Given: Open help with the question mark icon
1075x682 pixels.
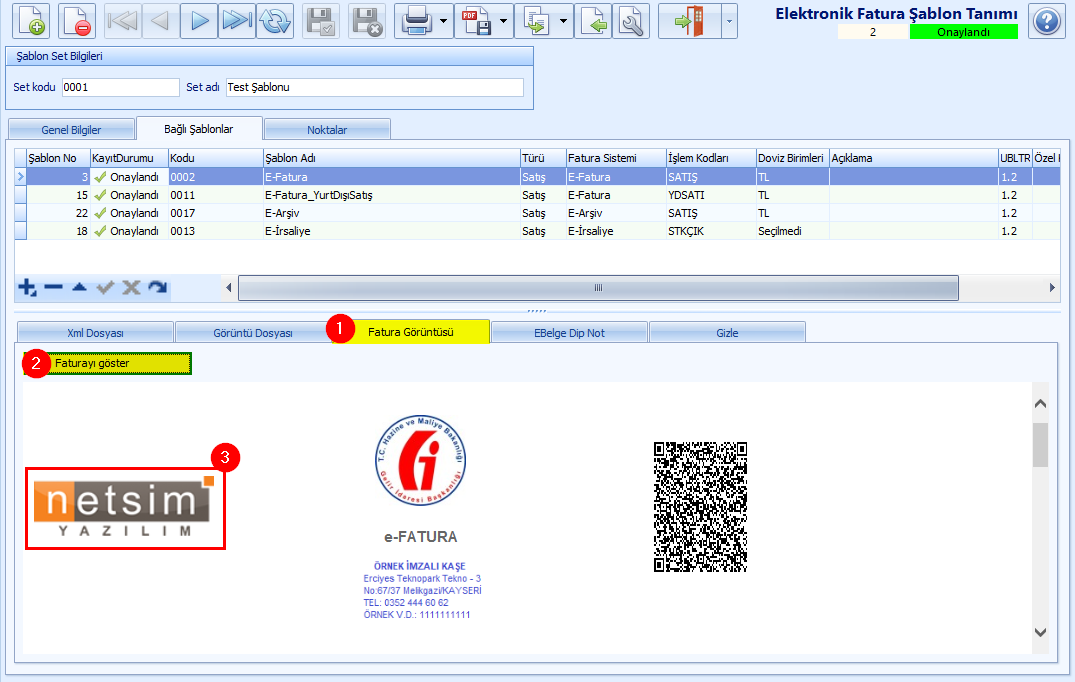Looking at the screenshot, I should pos(1045,21).
